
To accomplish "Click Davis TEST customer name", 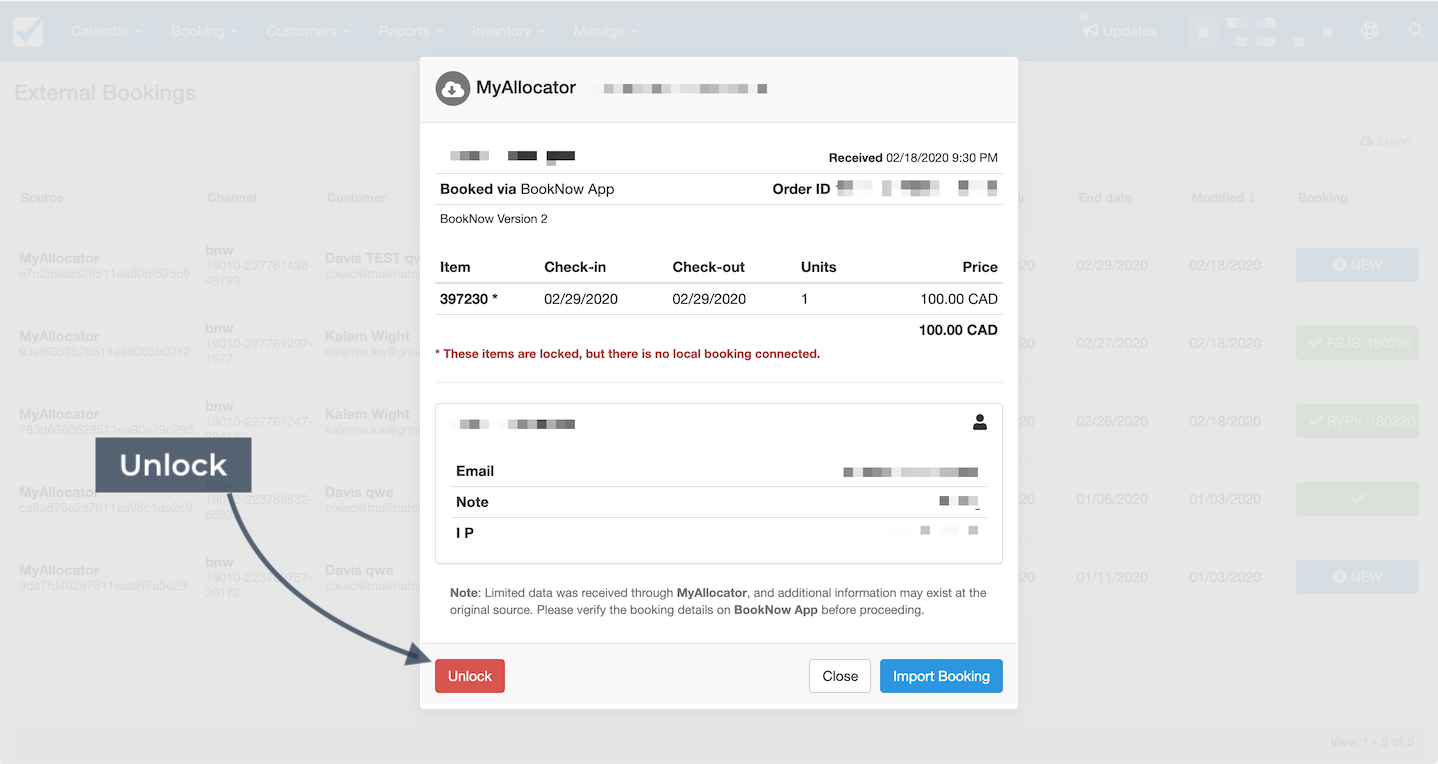I will click(x=372, y=258).
